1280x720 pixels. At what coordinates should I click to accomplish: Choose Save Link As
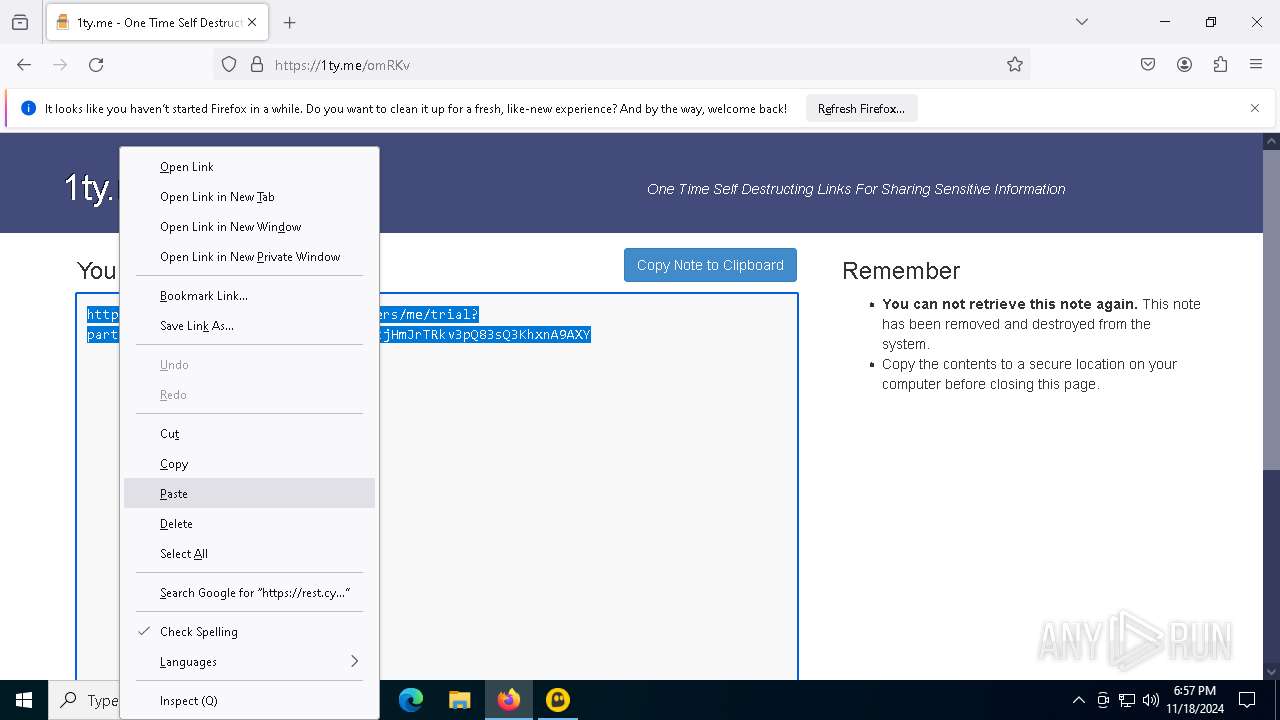tap(249, 326)
